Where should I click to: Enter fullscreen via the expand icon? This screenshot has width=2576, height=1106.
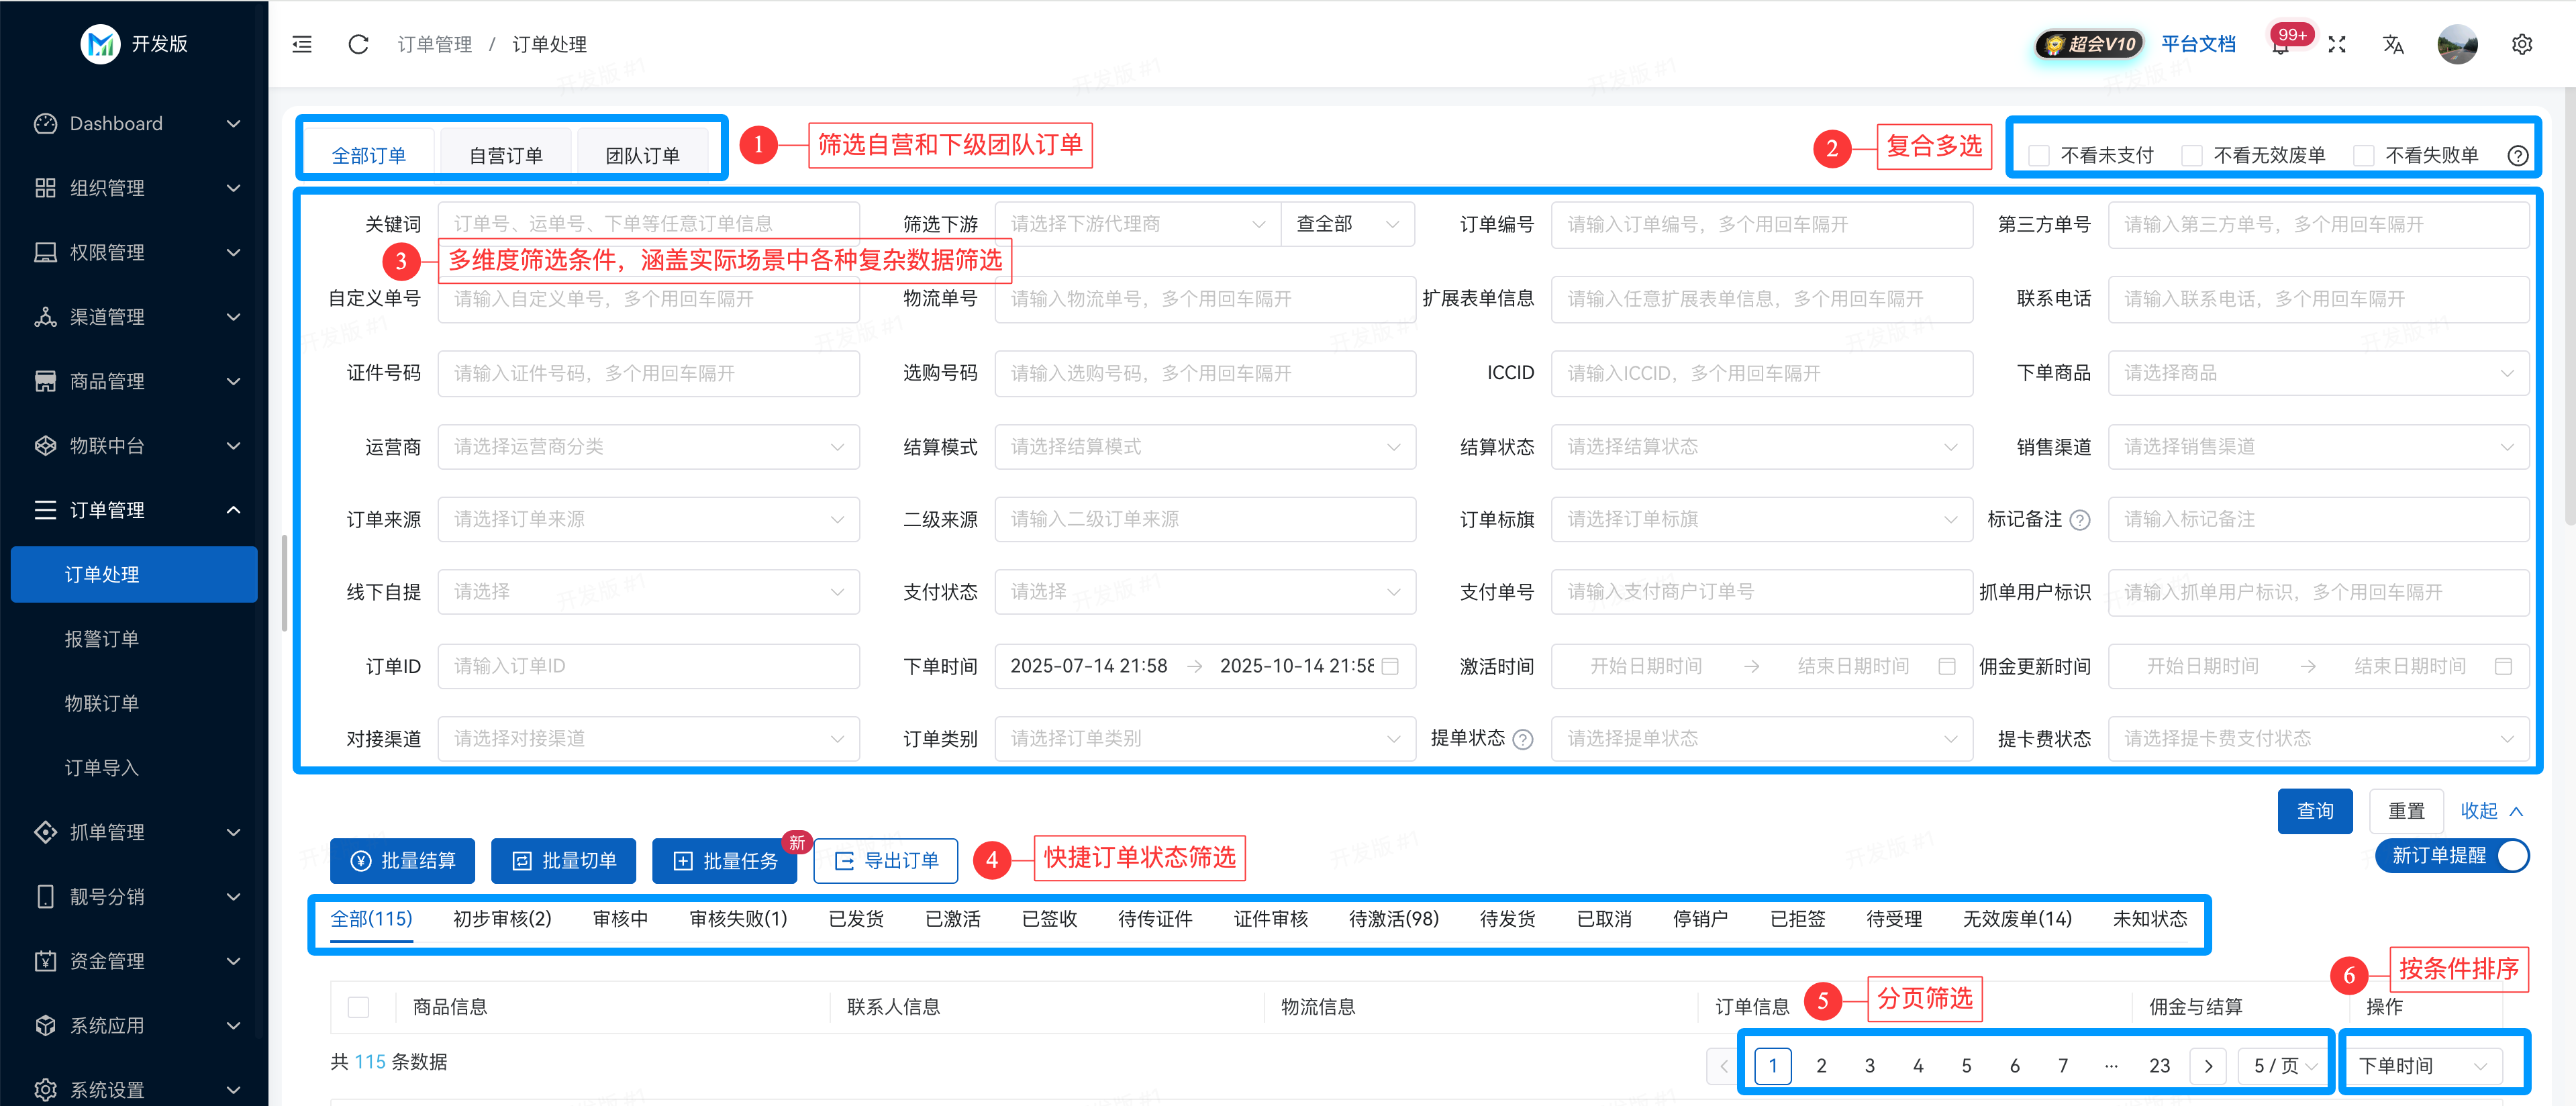click(2337, 44)
